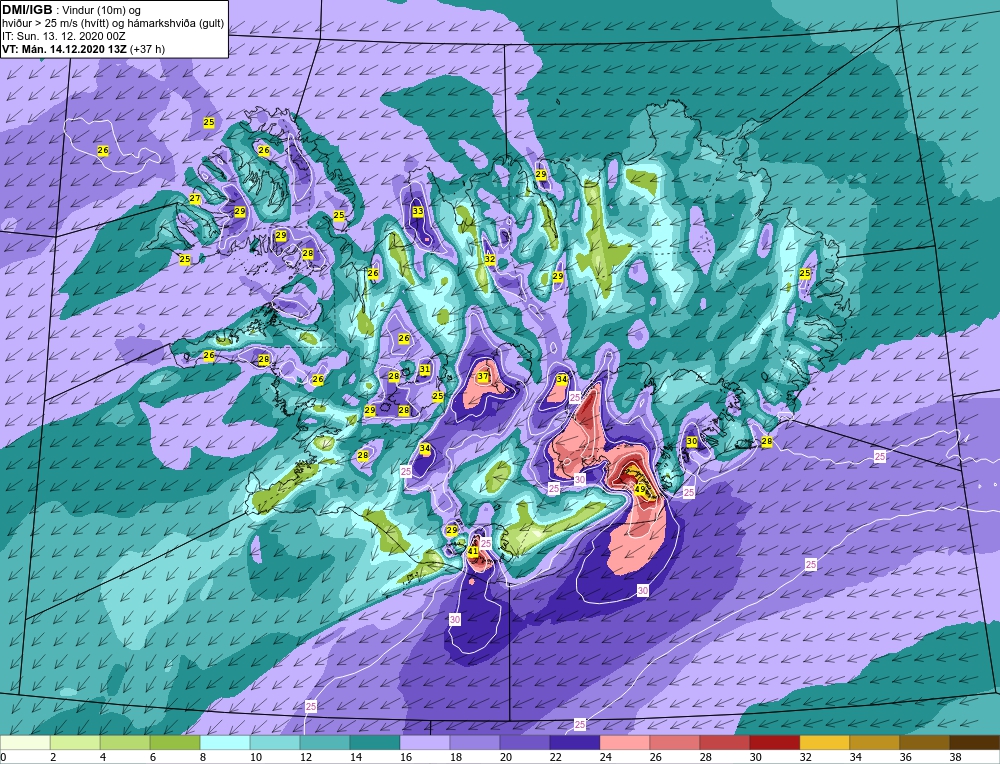The width and height of the screenshot is (1000, 764).
Task: Select the legend tick label 24
Action: pos(605,757)
